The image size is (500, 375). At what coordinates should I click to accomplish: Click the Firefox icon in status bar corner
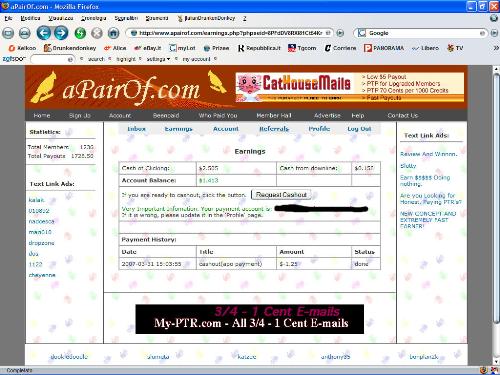[484, 370]
